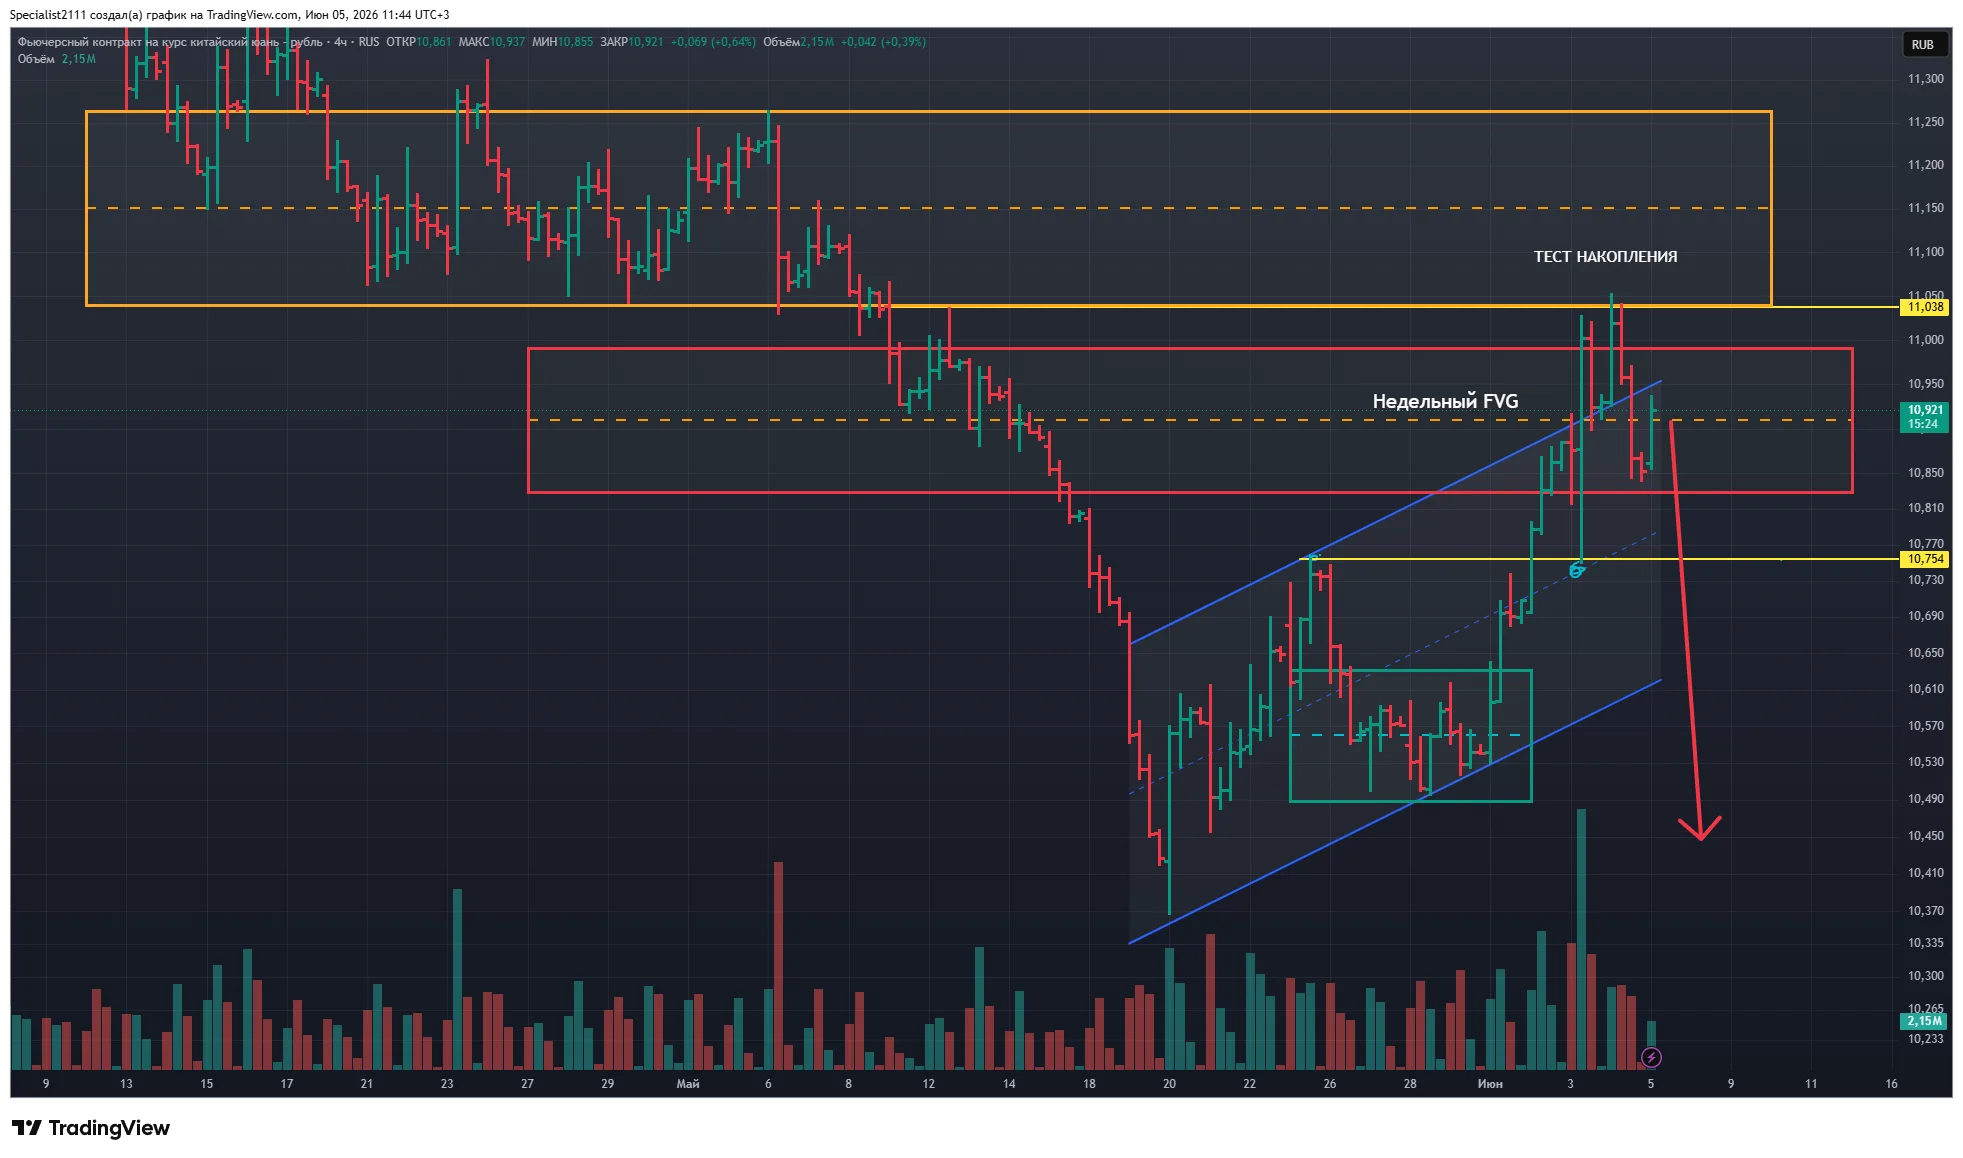Click date label 20 on time axis

(1169, 1084)
